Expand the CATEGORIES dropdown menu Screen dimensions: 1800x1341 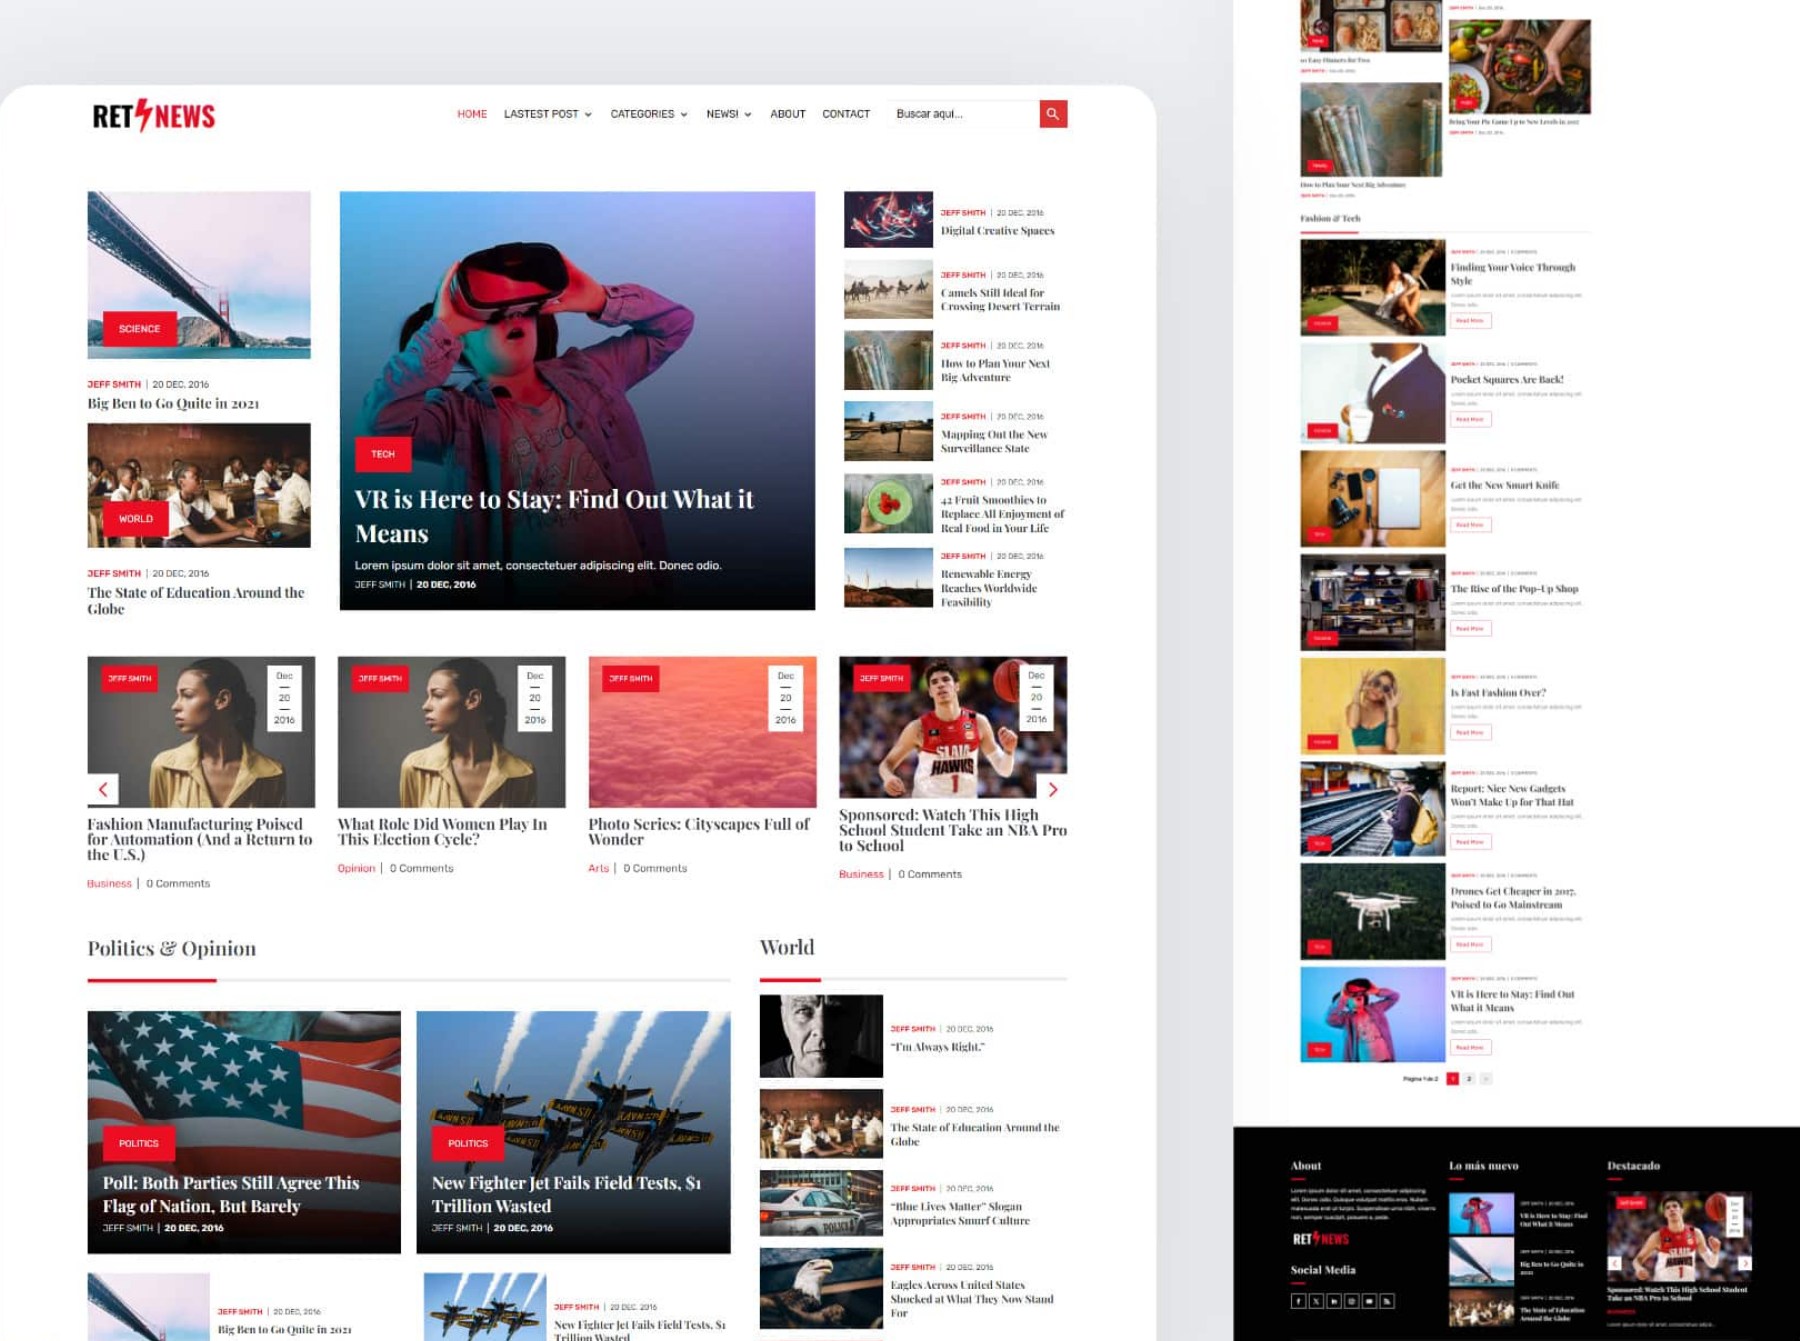649,114
